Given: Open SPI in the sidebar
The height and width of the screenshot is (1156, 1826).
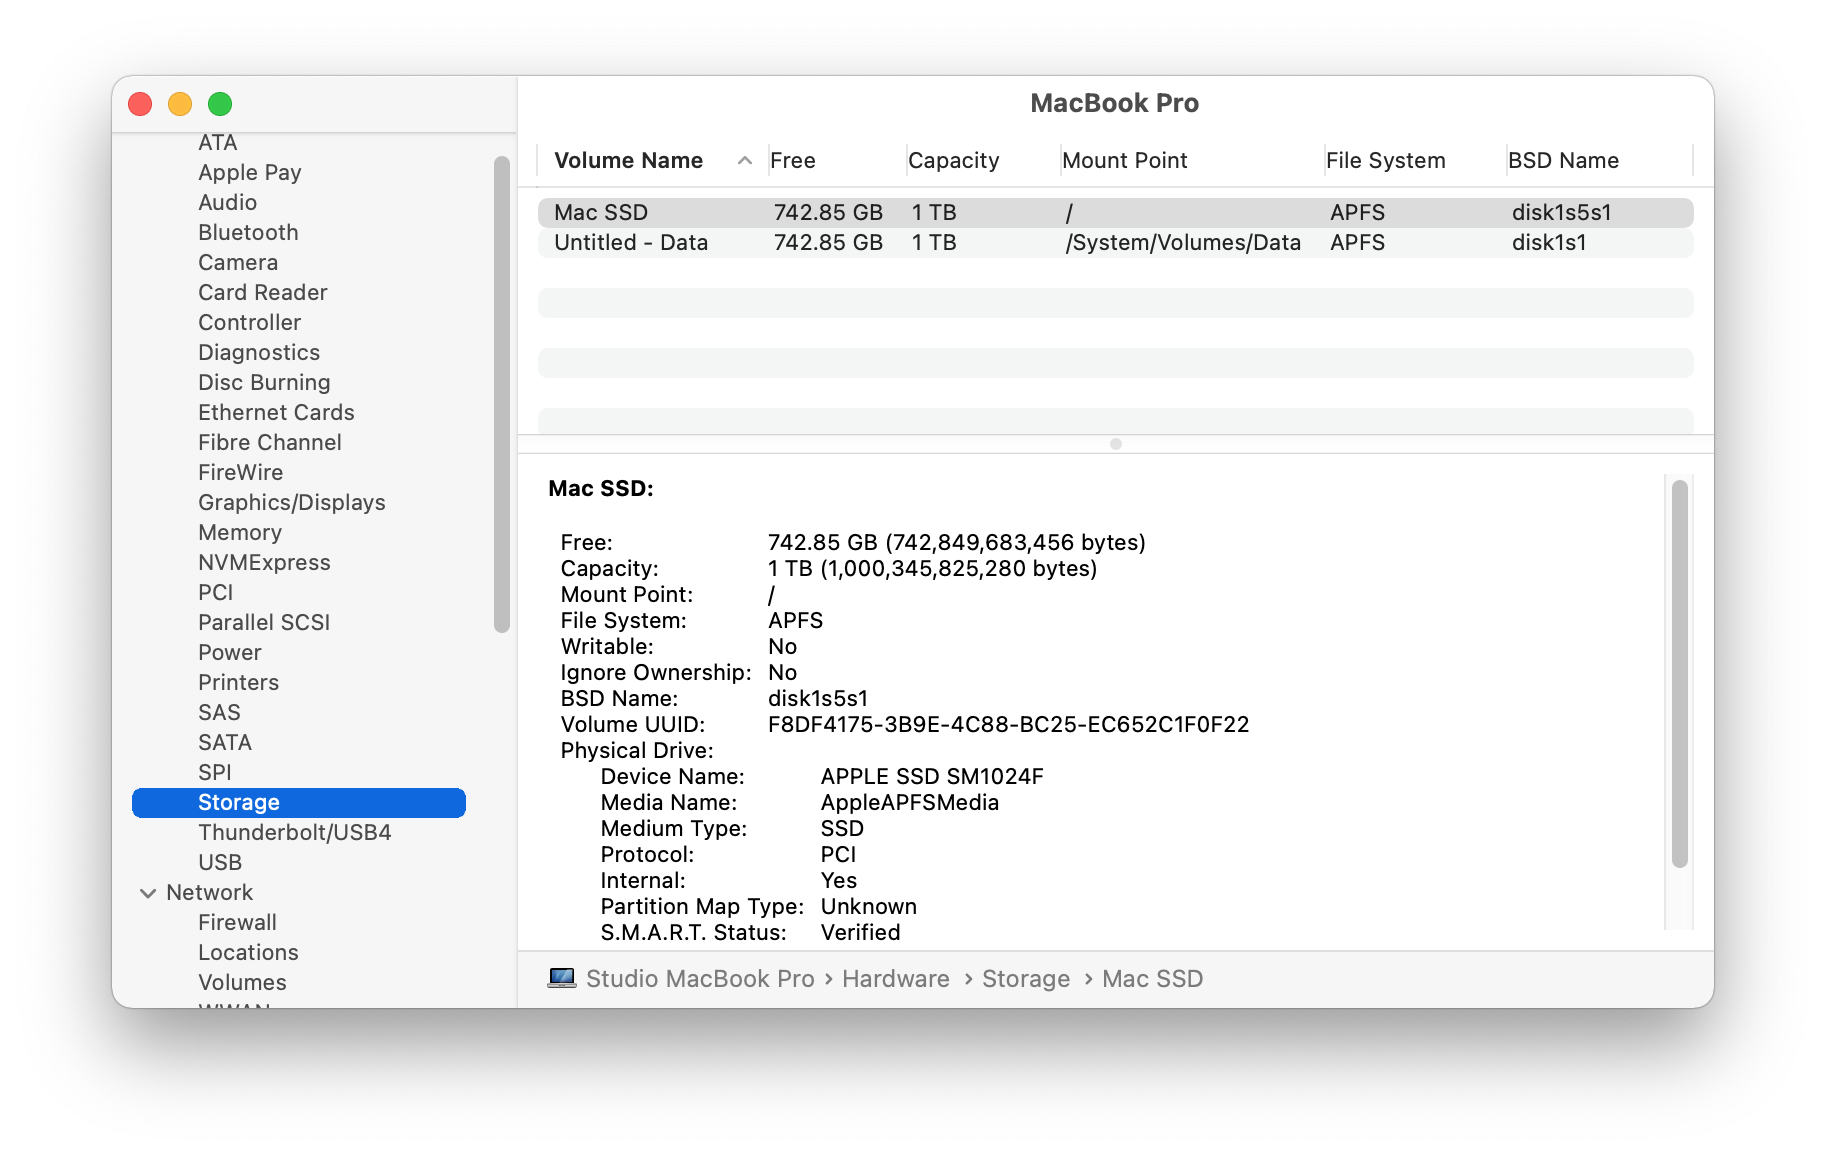Looking at the screenshot, I should click(215, 772).
